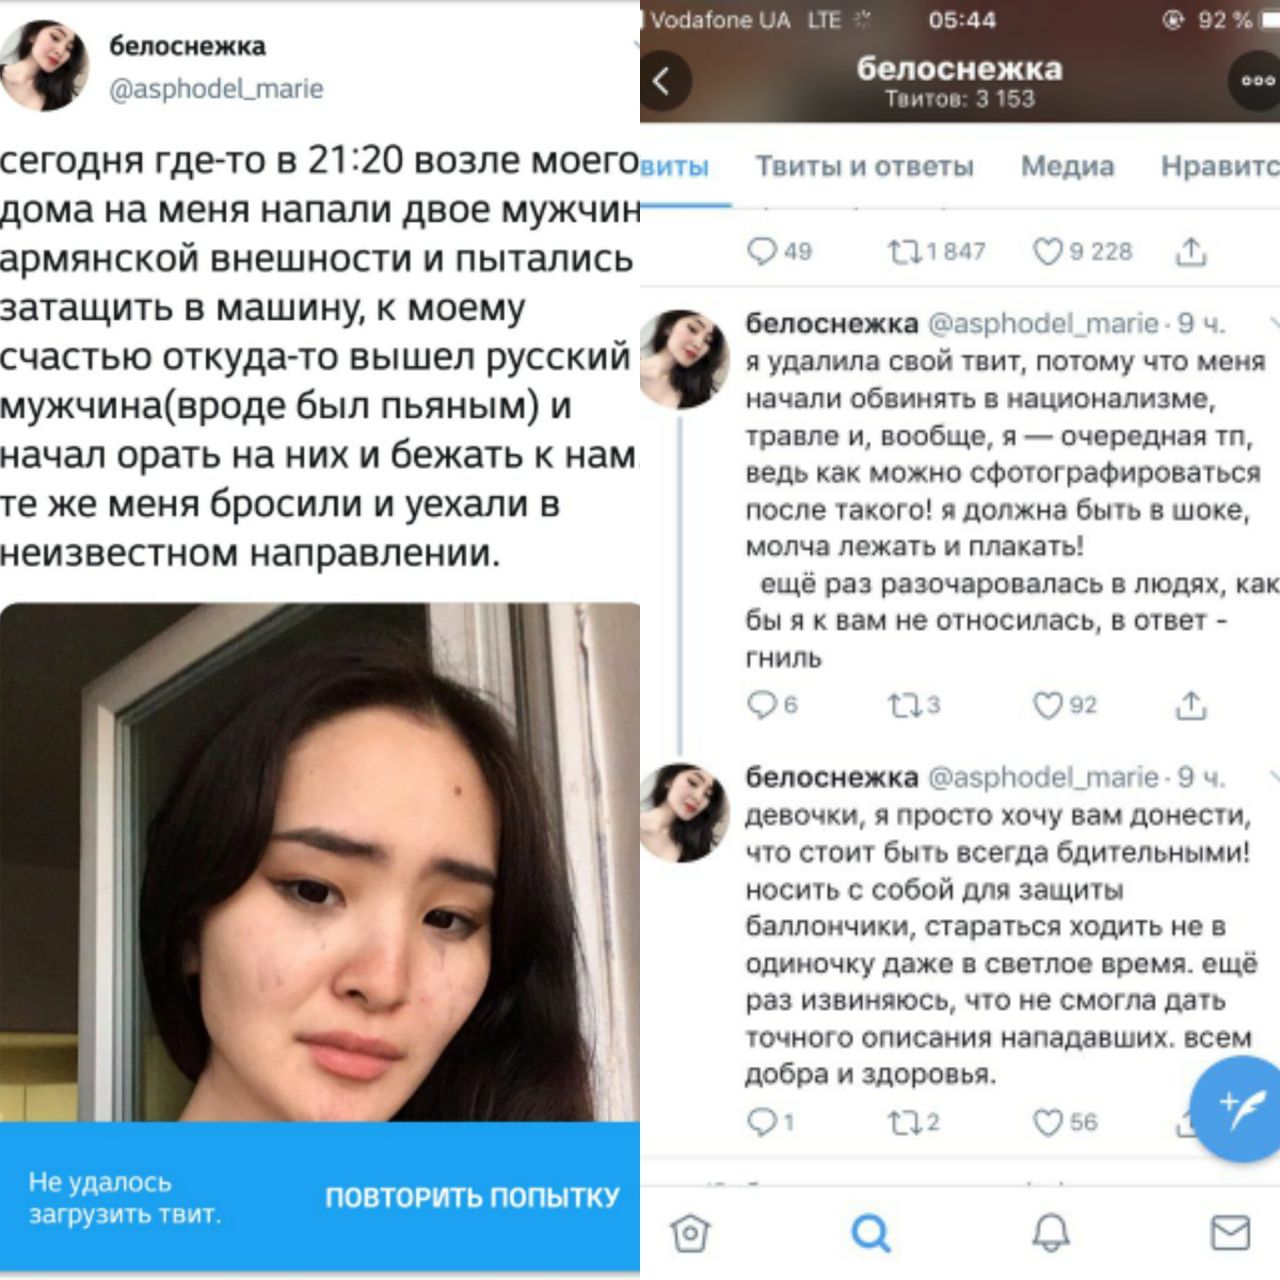This screenshot has width=1280, height=1280.
Task: Expand the chevron menu on first 9 ч. tweet
Action: pyautogui.click(x=1273, y=324)
